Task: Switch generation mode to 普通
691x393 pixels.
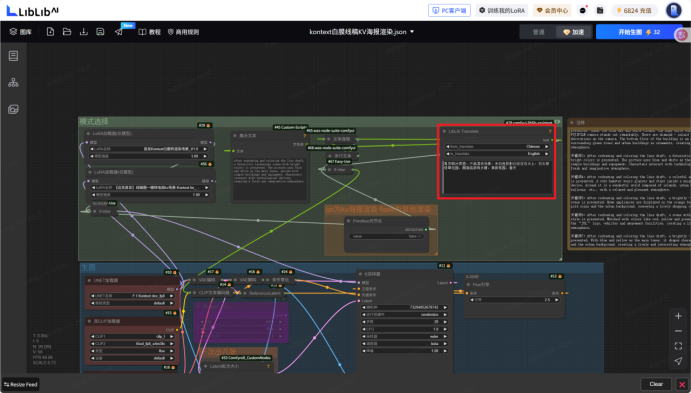Action: [x=539, y=32]
